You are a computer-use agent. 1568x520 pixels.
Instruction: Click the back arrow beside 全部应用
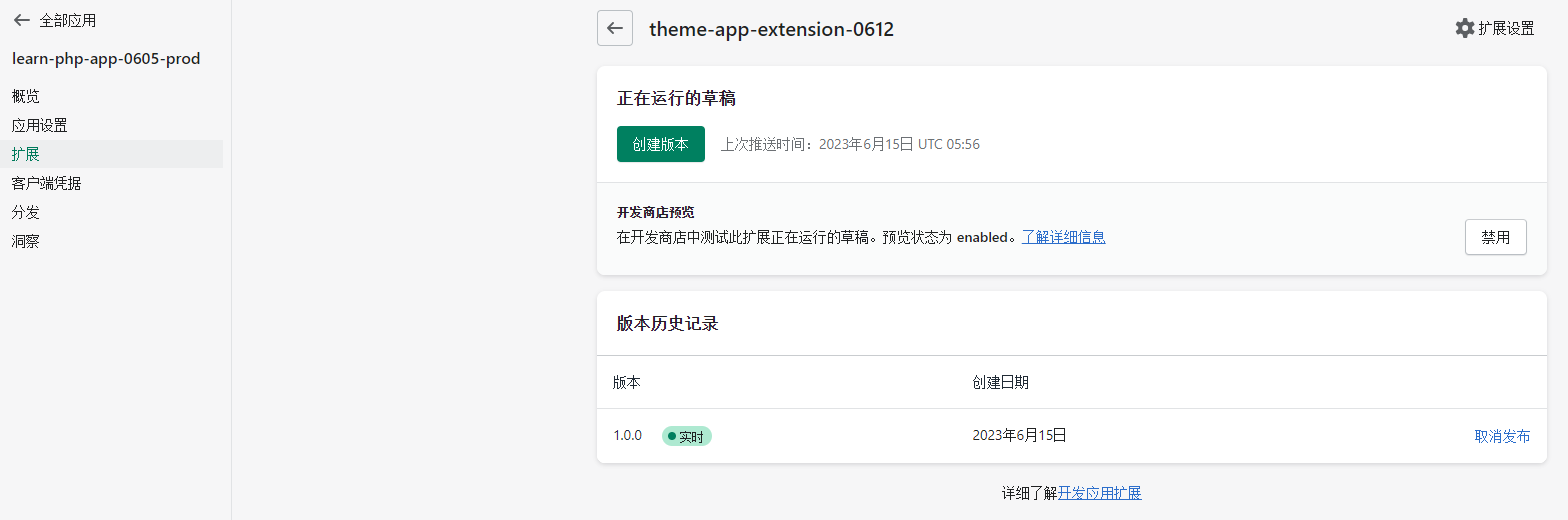coord(21,20)
